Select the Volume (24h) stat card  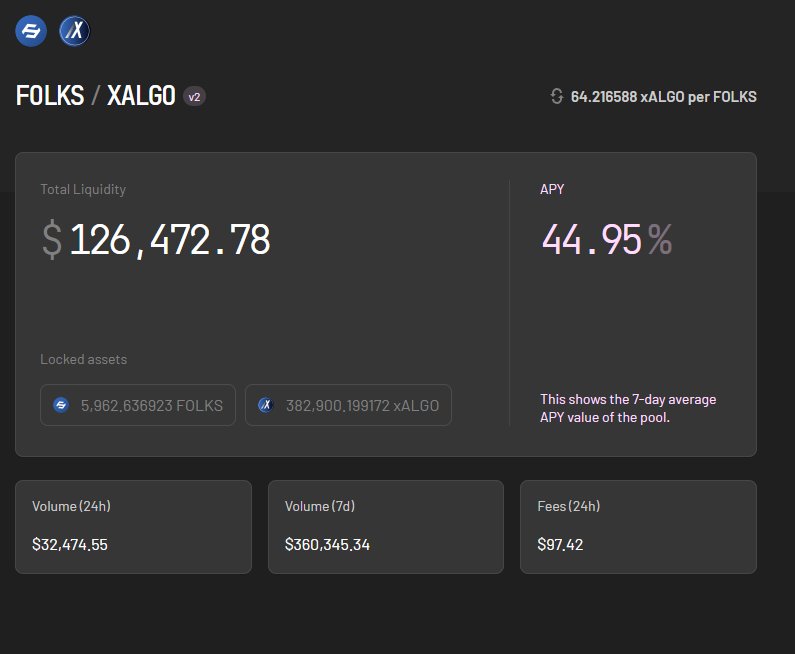[x=133, y=526]
